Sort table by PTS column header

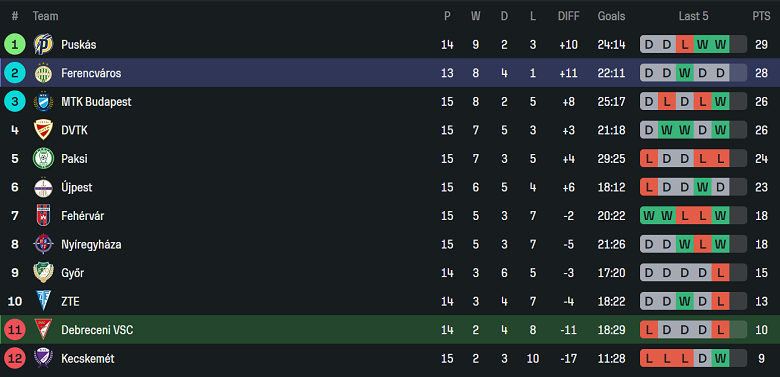point(761,16)
